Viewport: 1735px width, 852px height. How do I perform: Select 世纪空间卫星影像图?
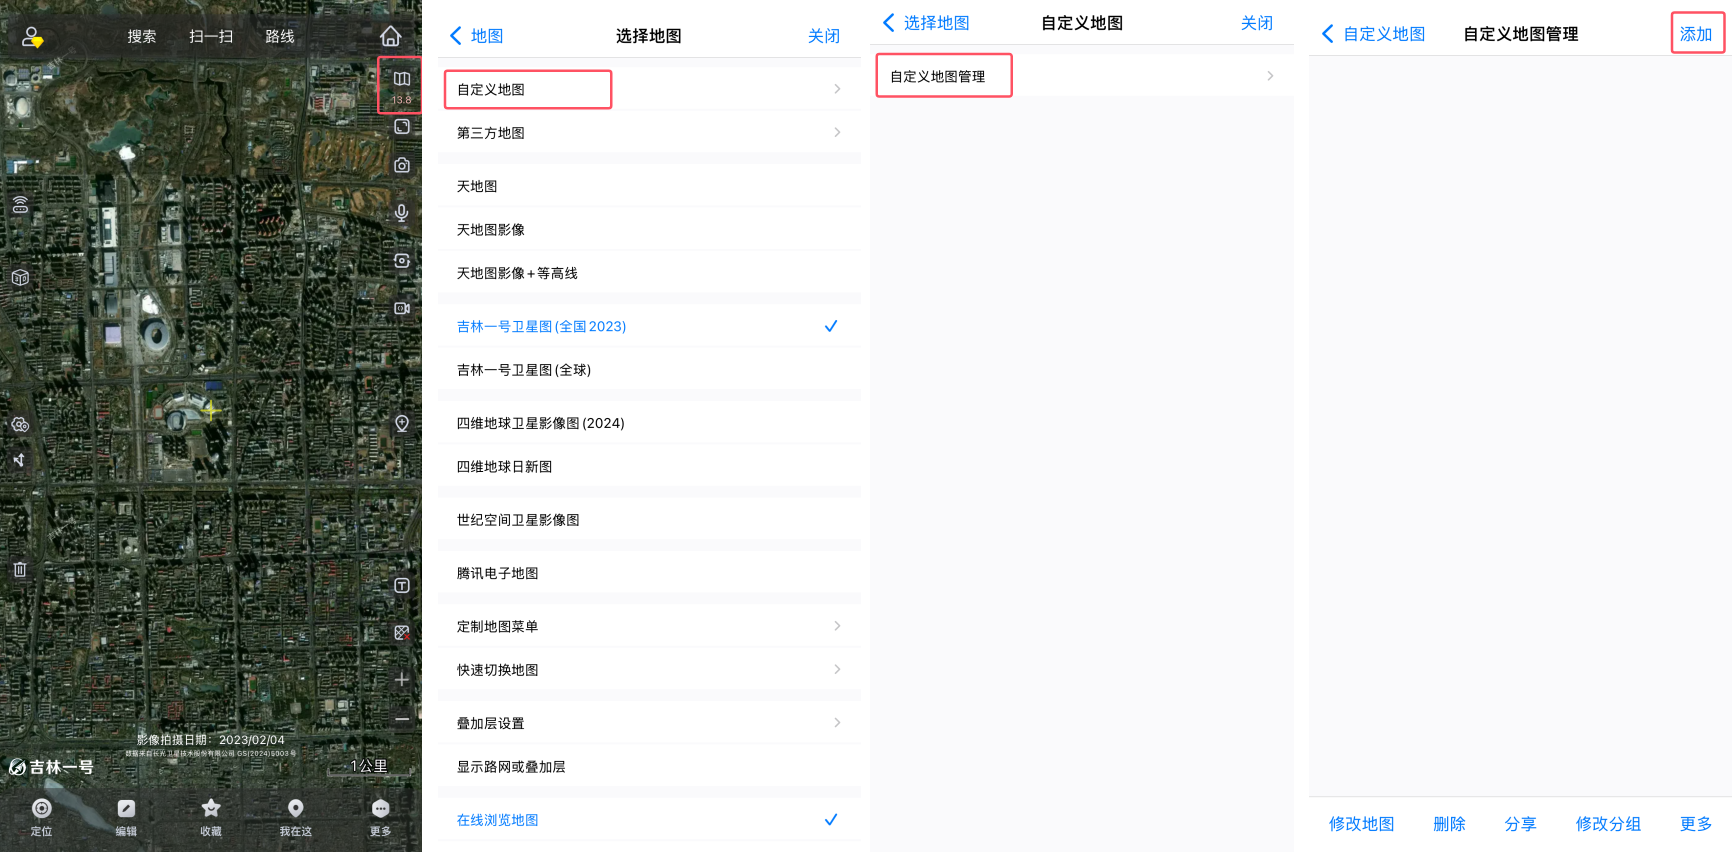pos(649,520)
